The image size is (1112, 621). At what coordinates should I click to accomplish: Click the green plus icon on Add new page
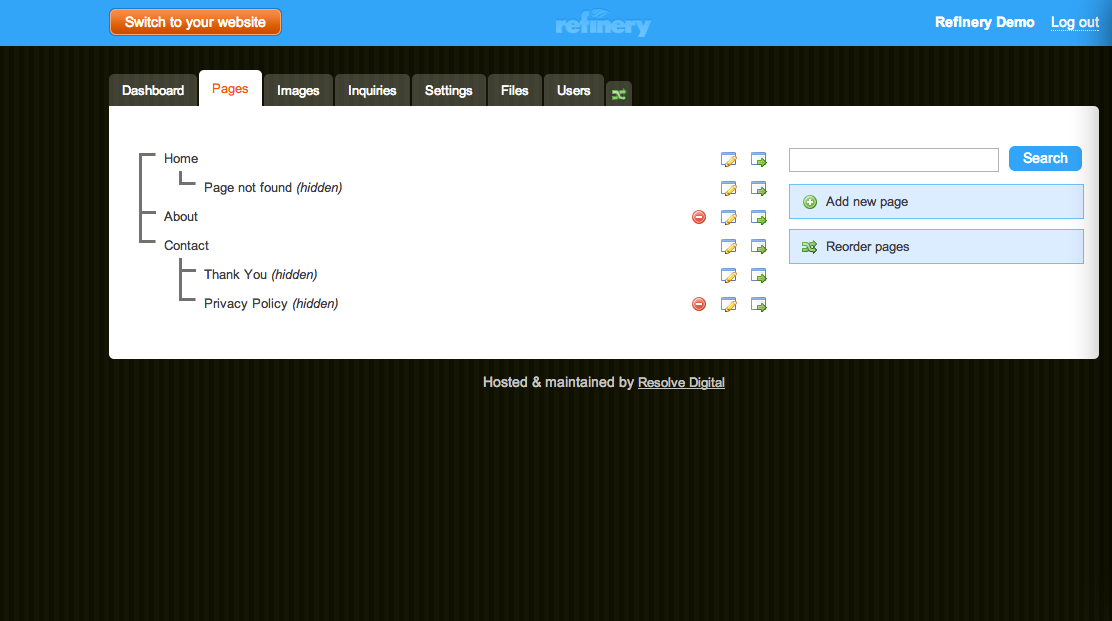pos(809,201)
